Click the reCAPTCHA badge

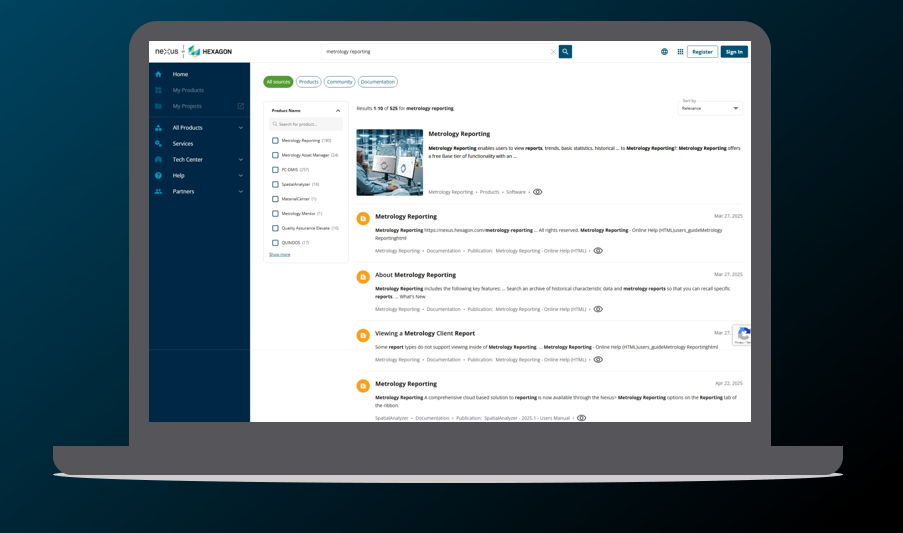tap(742, 335)
